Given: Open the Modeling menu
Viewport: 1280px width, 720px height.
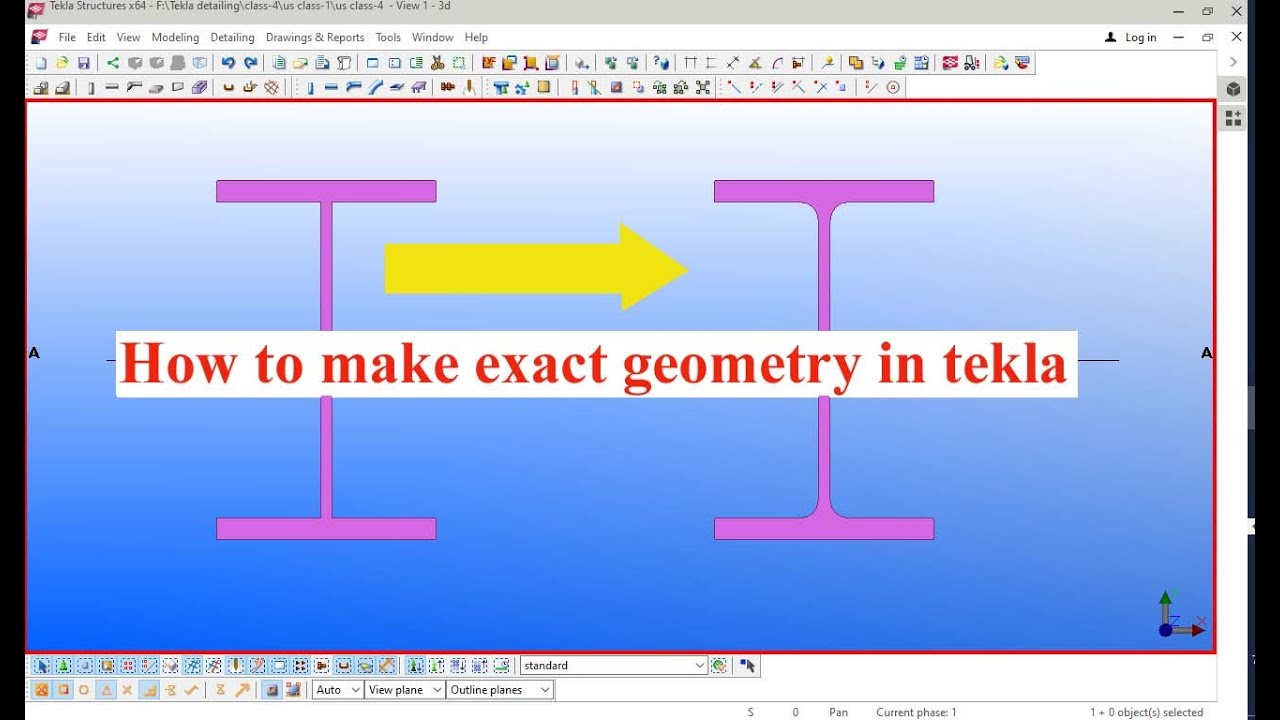Looking at the screenshot, I should [x=176, y=37].
